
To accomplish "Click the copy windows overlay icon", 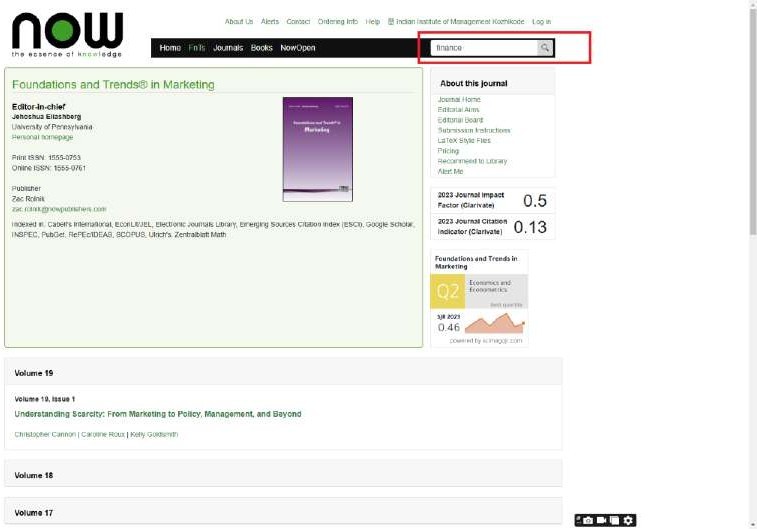I will (615, 520).
